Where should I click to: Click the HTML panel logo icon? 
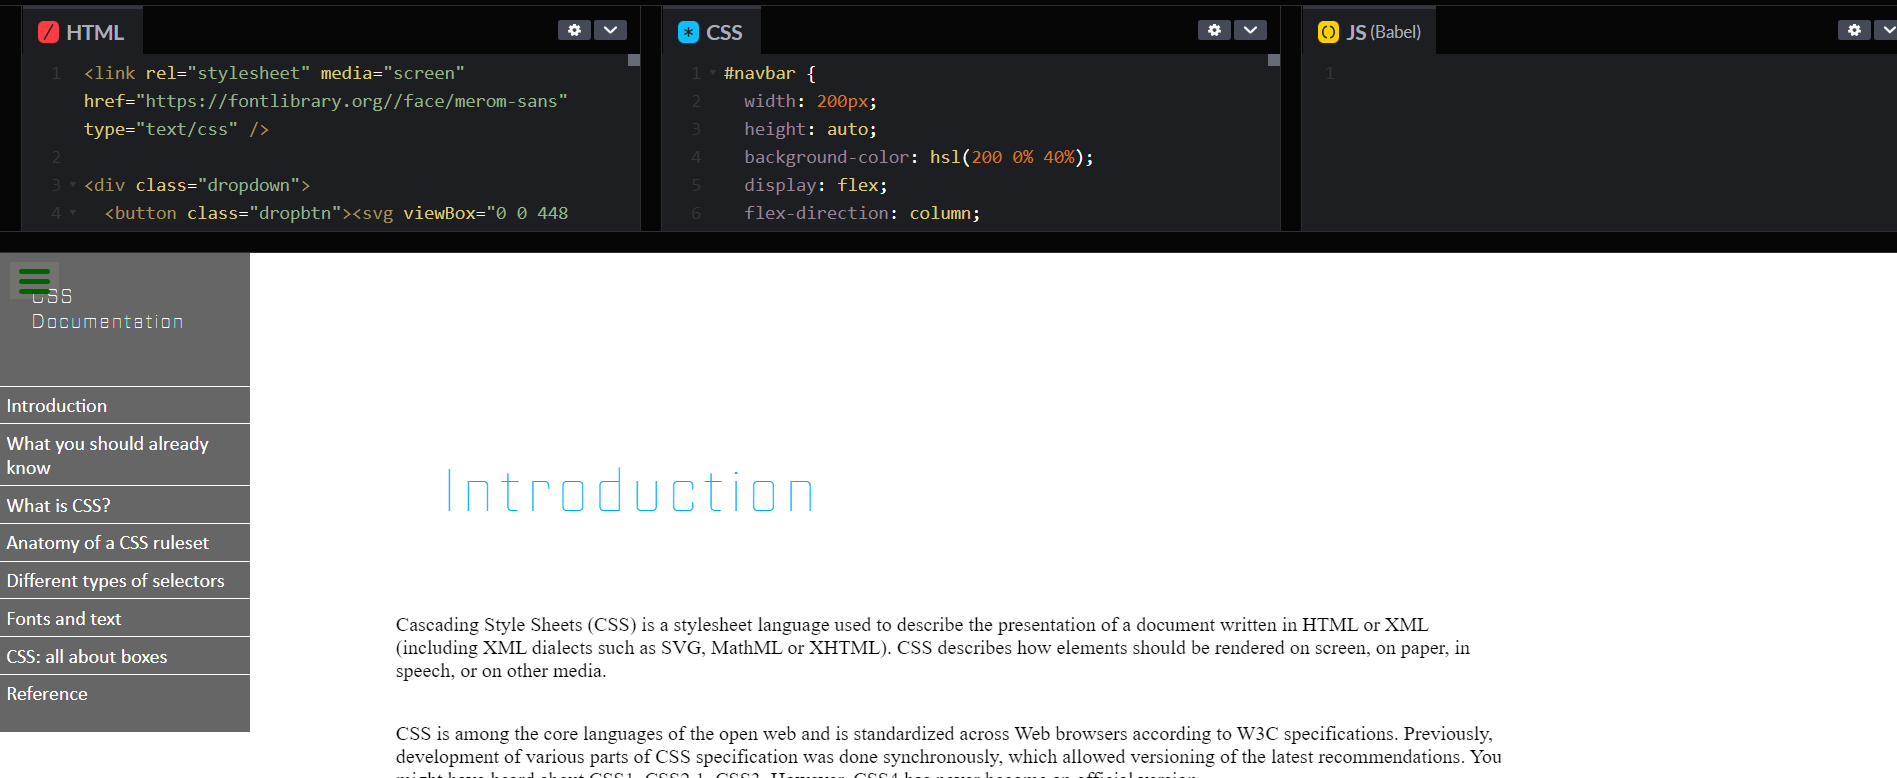pos(48,32)
